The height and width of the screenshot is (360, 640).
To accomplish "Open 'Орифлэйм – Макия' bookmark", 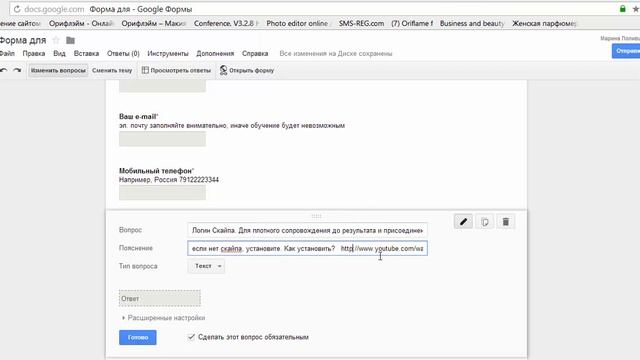I will (153, 24).
